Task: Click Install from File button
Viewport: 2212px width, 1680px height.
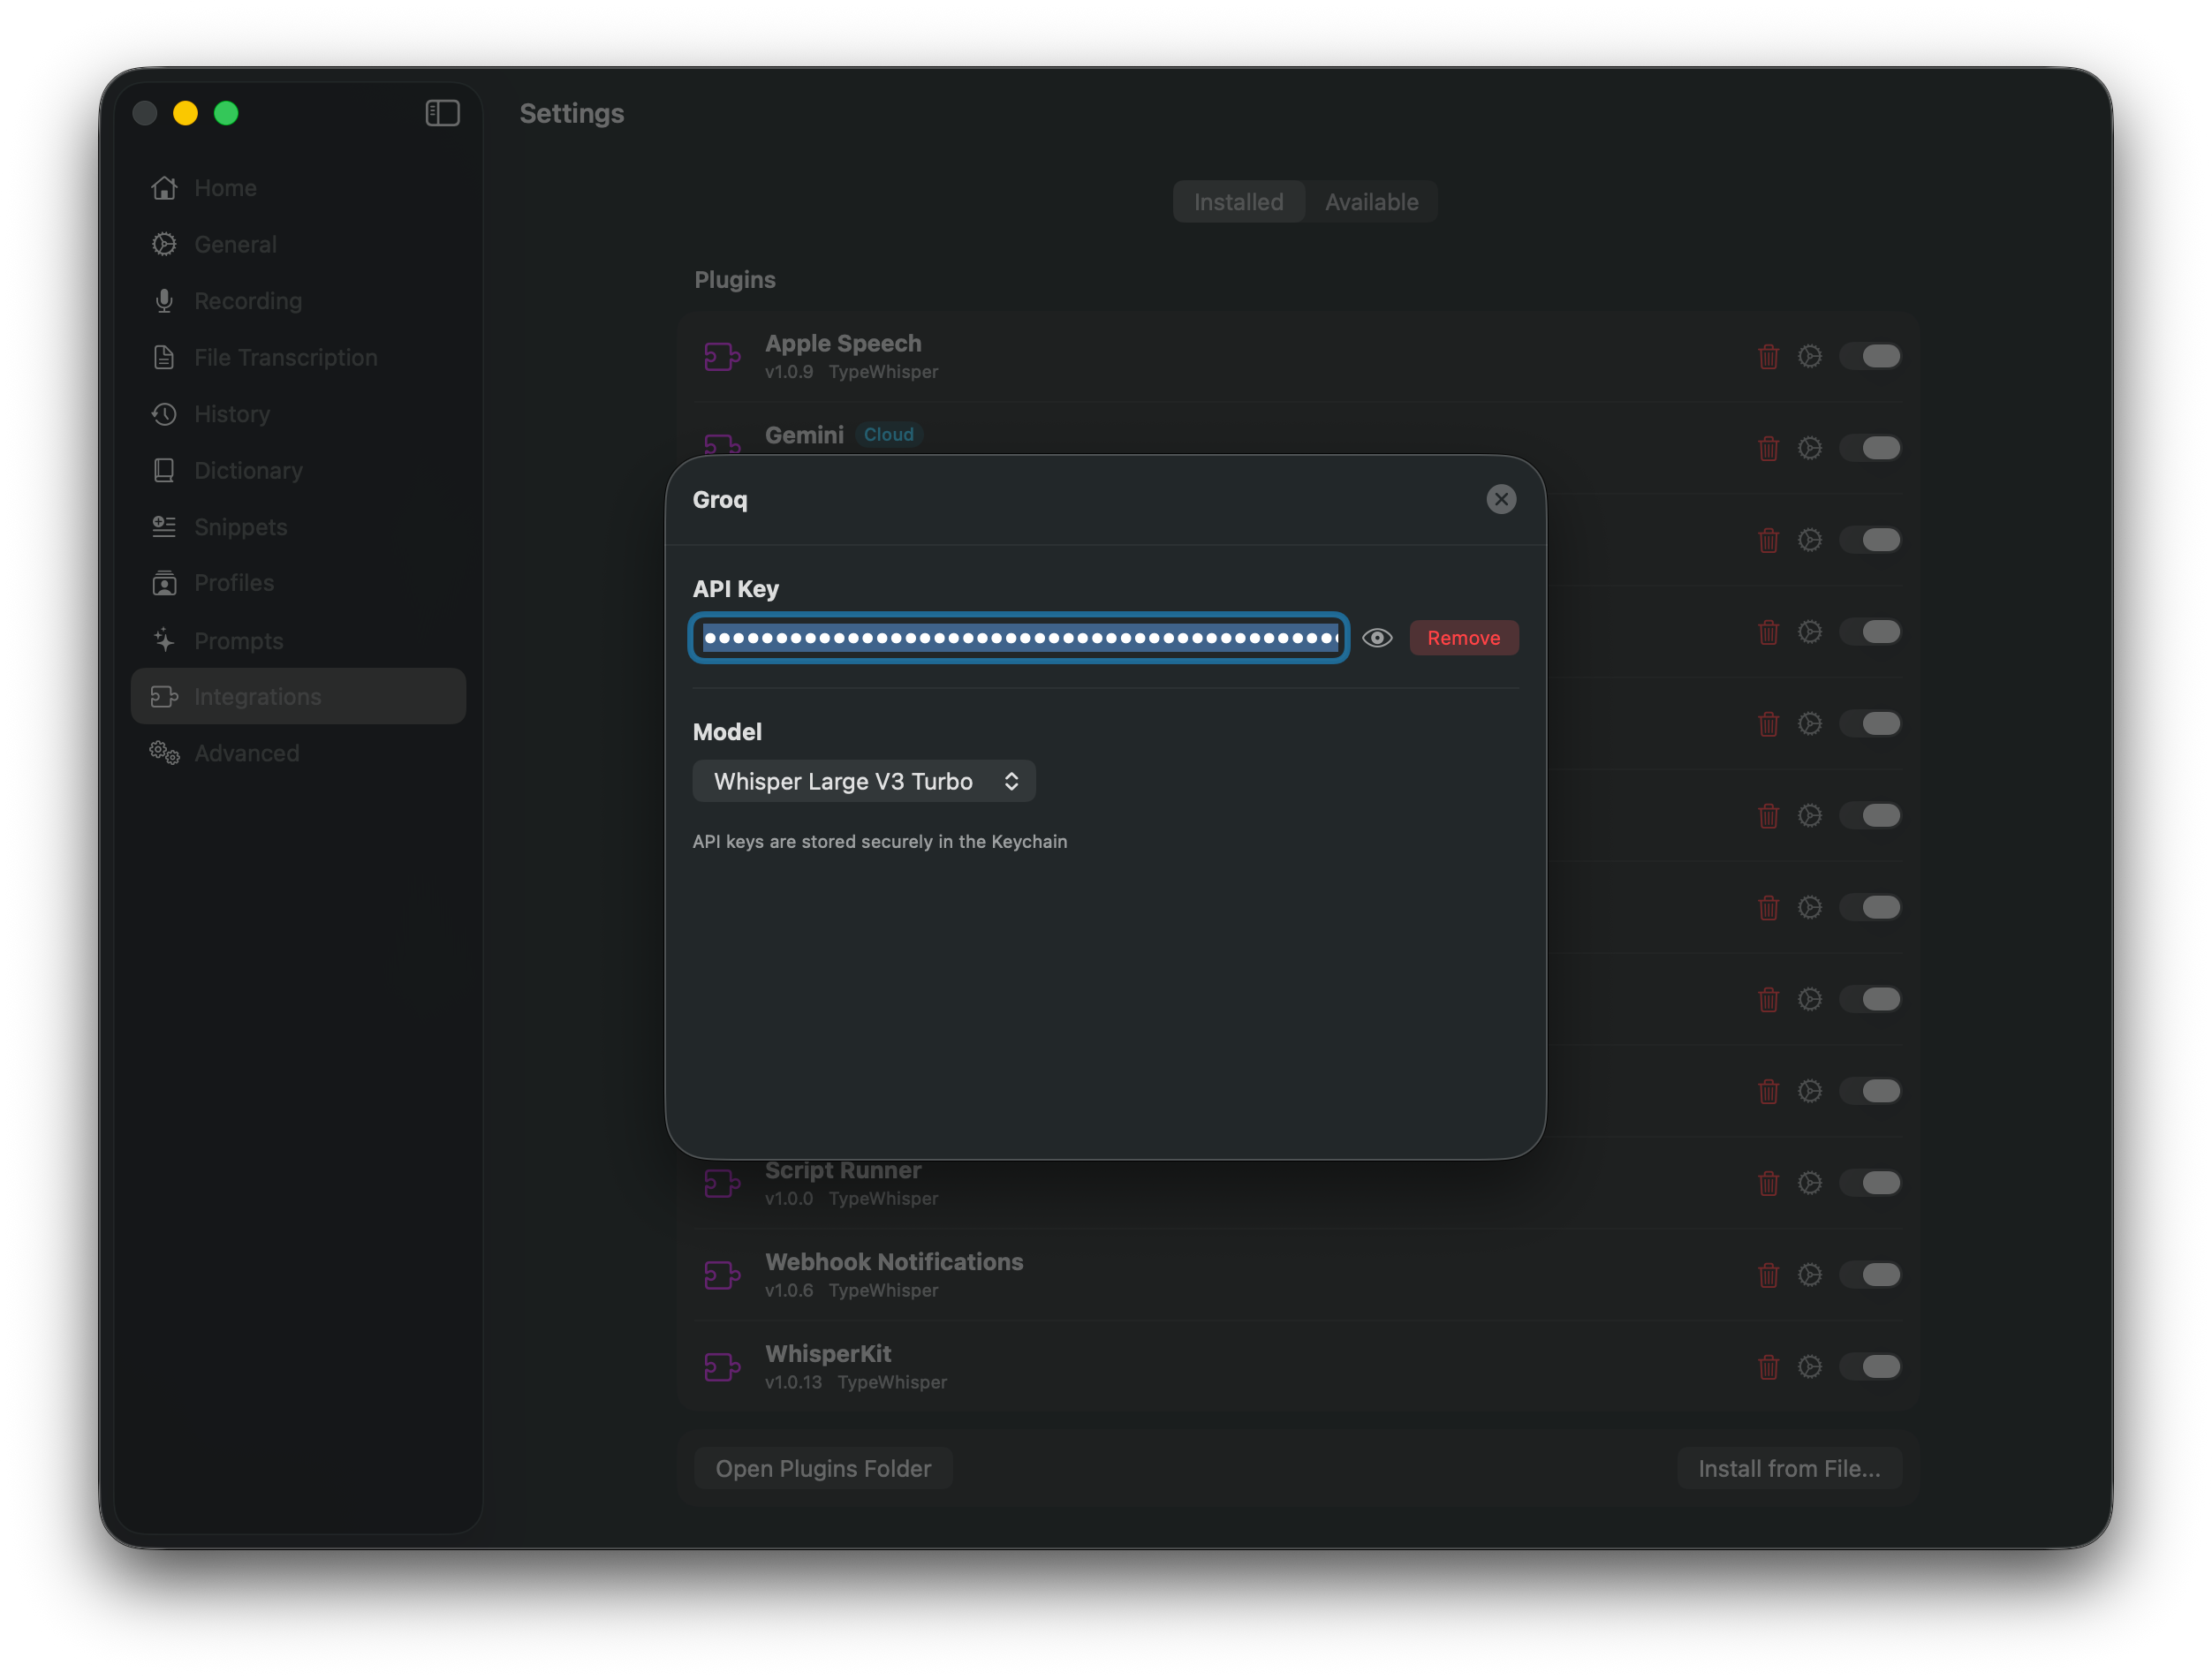Action: (1788, 1468)
